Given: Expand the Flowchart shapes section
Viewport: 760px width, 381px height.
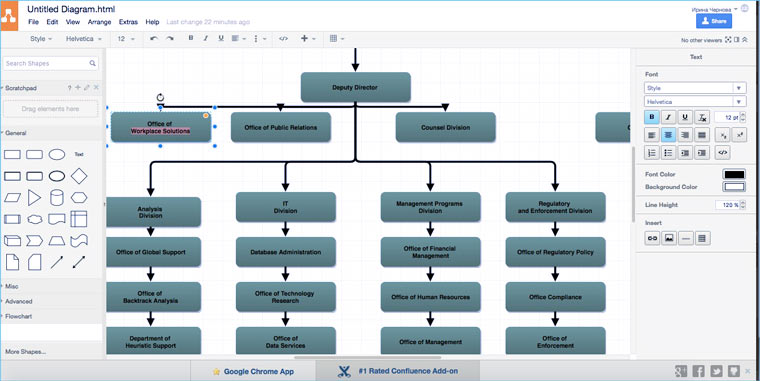Looking at the screenshot, I should pos(18,316).
